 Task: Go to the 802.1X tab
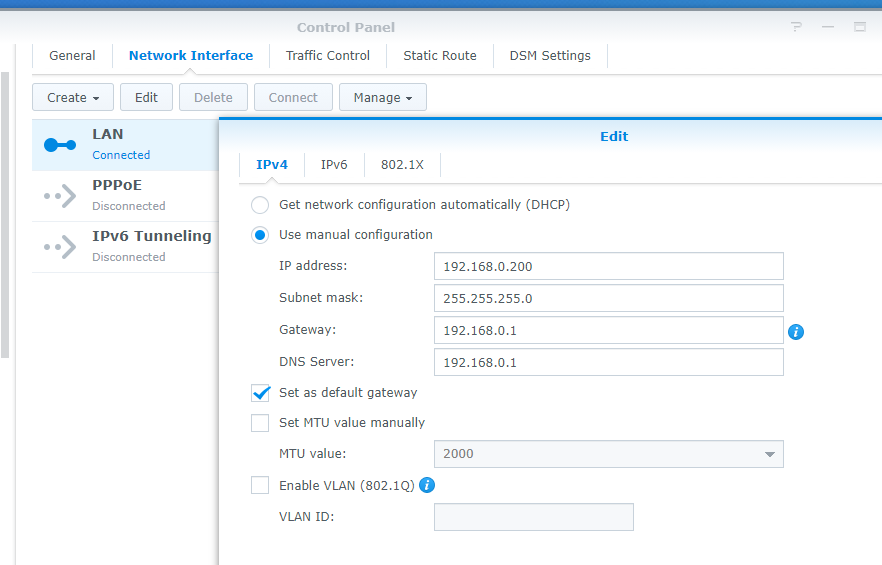click(402, 164)
